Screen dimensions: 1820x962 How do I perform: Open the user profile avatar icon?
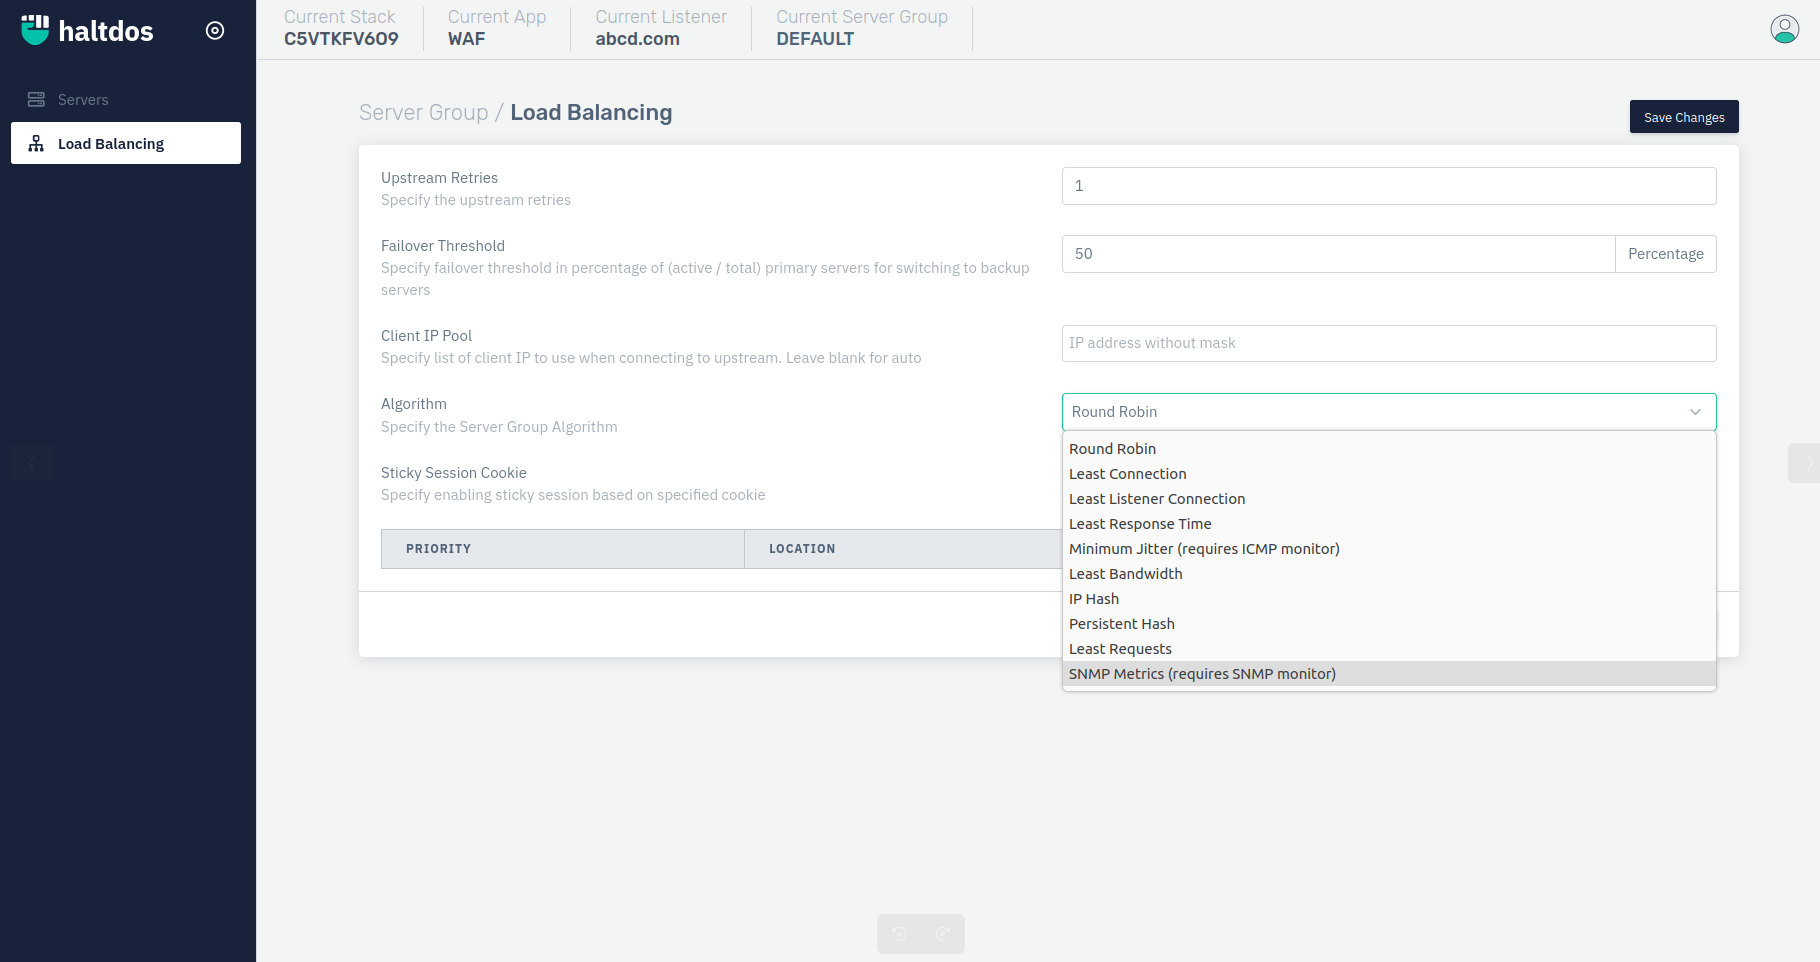(1785, 29)
